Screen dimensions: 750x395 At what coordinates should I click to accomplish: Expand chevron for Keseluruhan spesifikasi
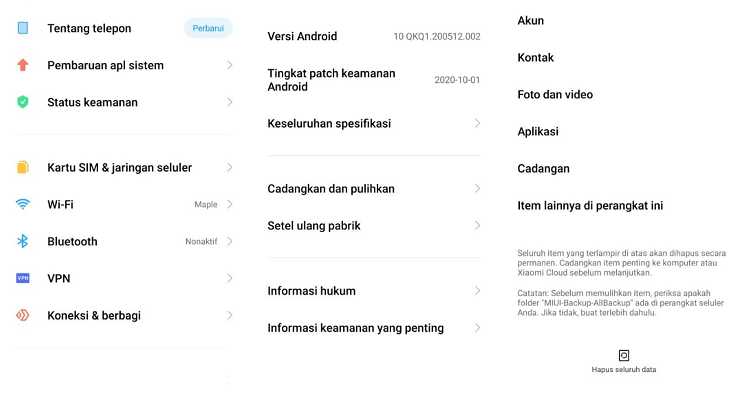point(477,123)
